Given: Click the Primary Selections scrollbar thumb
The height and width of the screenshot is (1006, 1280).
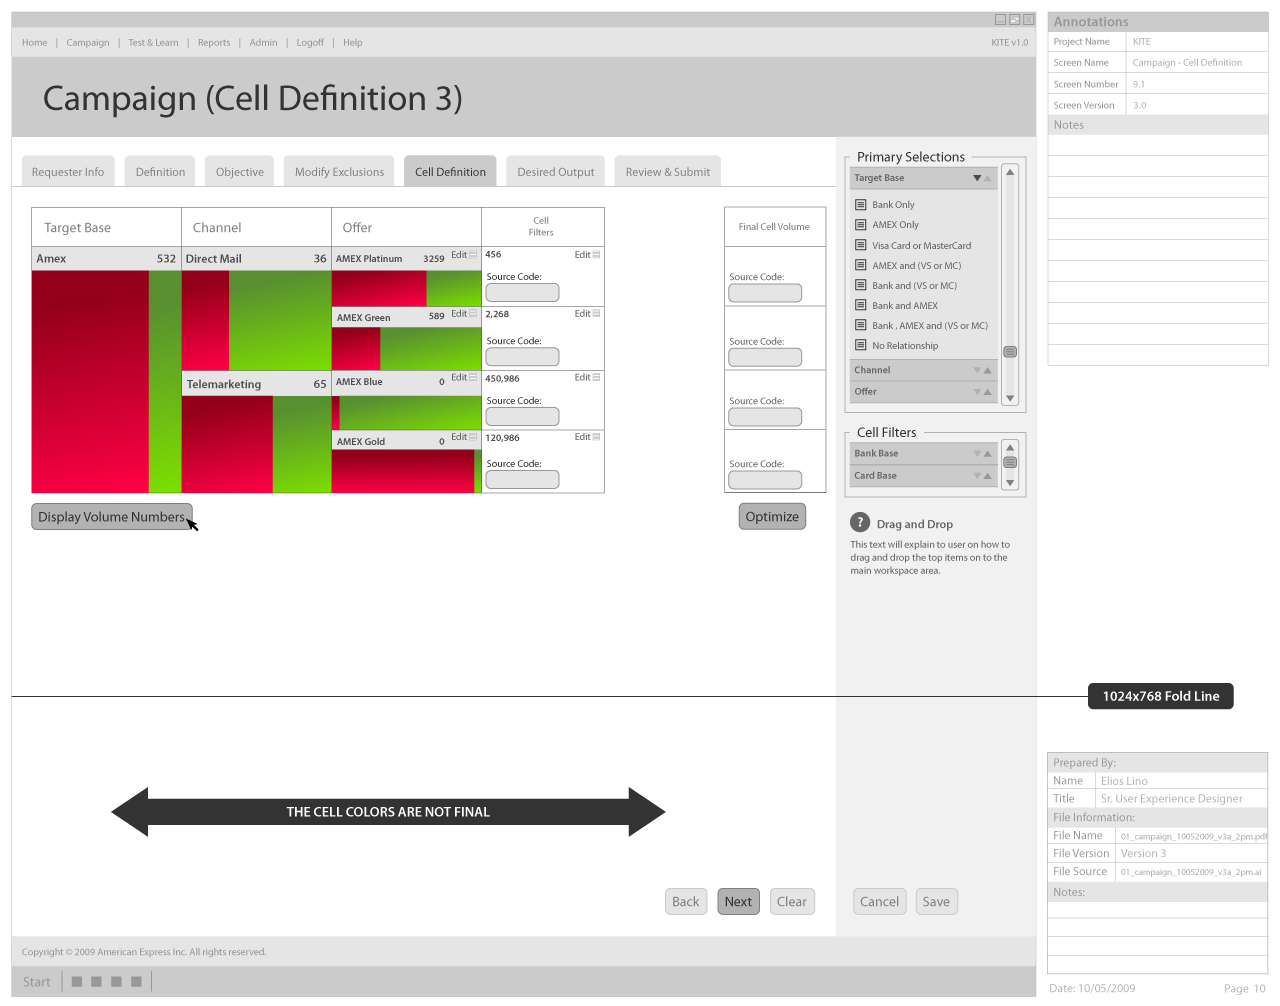Looking at the screenshot, I should (1010, 352).
